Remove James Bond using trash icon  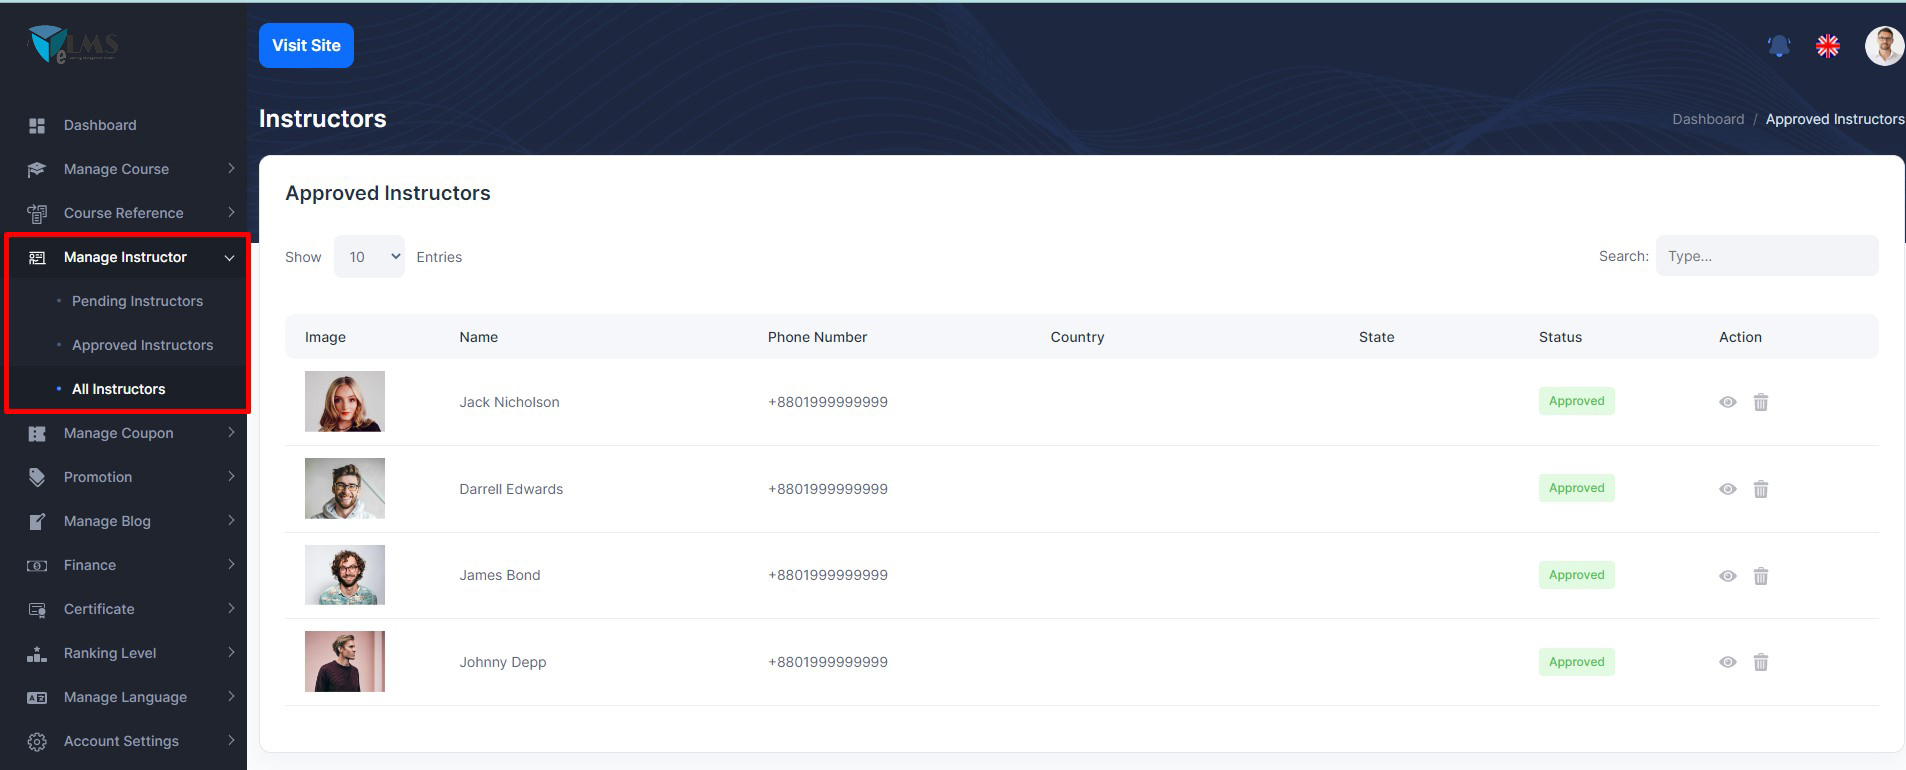1760,576
